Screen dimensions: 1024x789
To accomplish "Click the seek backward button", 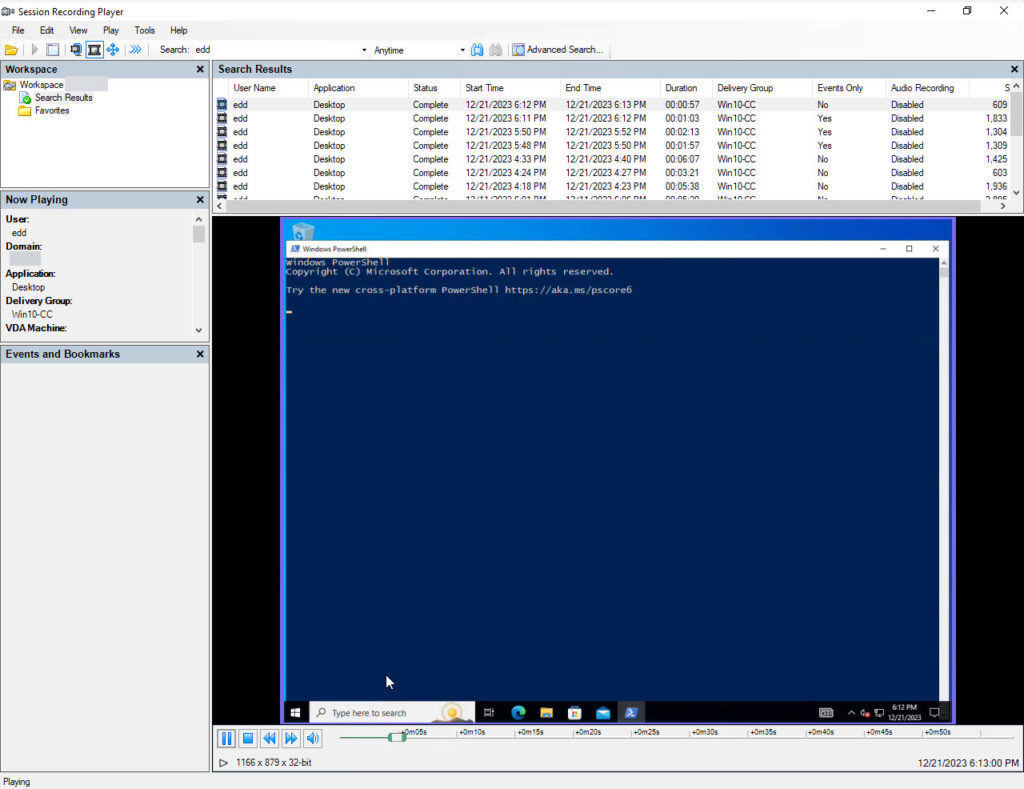I will coord(269,738).
